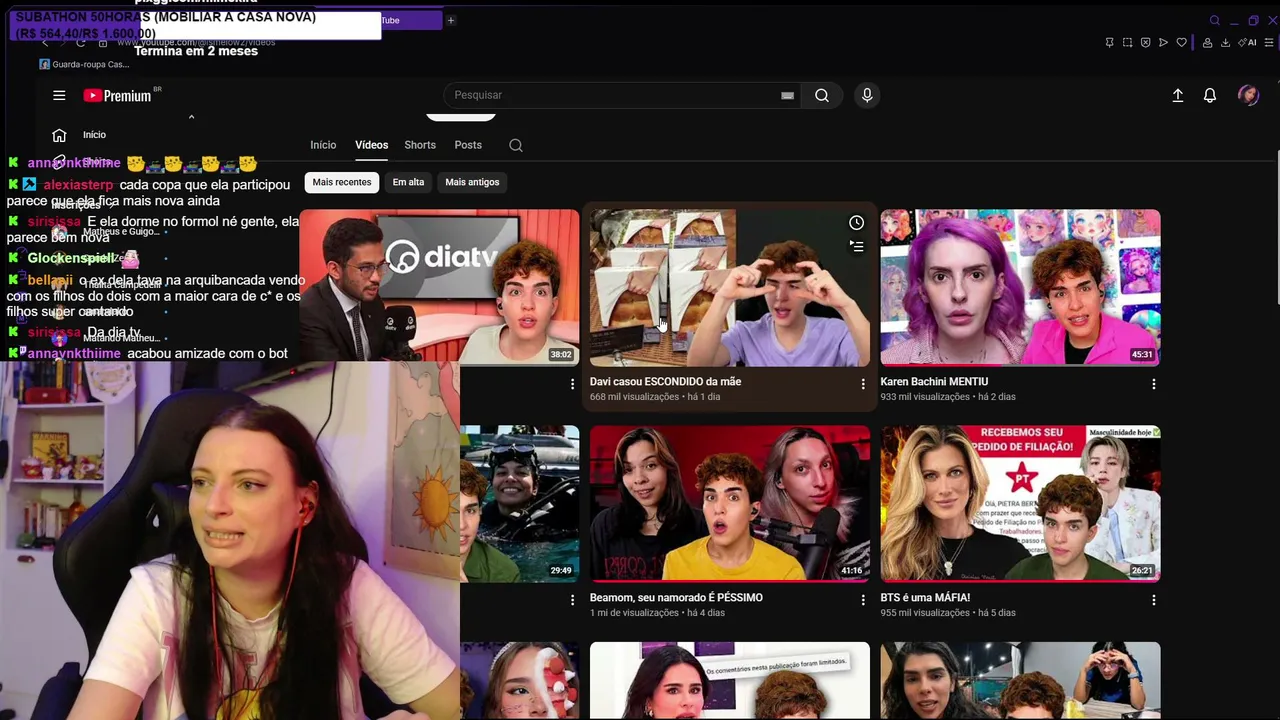This screenshot has height=720, width=1280.
Task: Click the browser send/flow arrow icon
Action: 1163,43
